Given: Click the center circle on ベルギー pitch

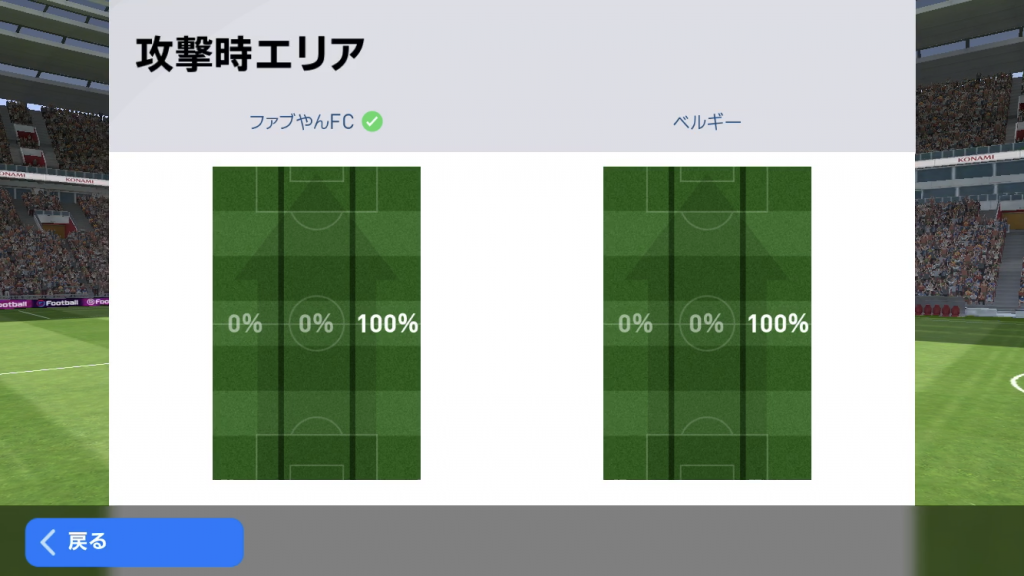Looking at the screenshot, I should (x=707, y=323).
